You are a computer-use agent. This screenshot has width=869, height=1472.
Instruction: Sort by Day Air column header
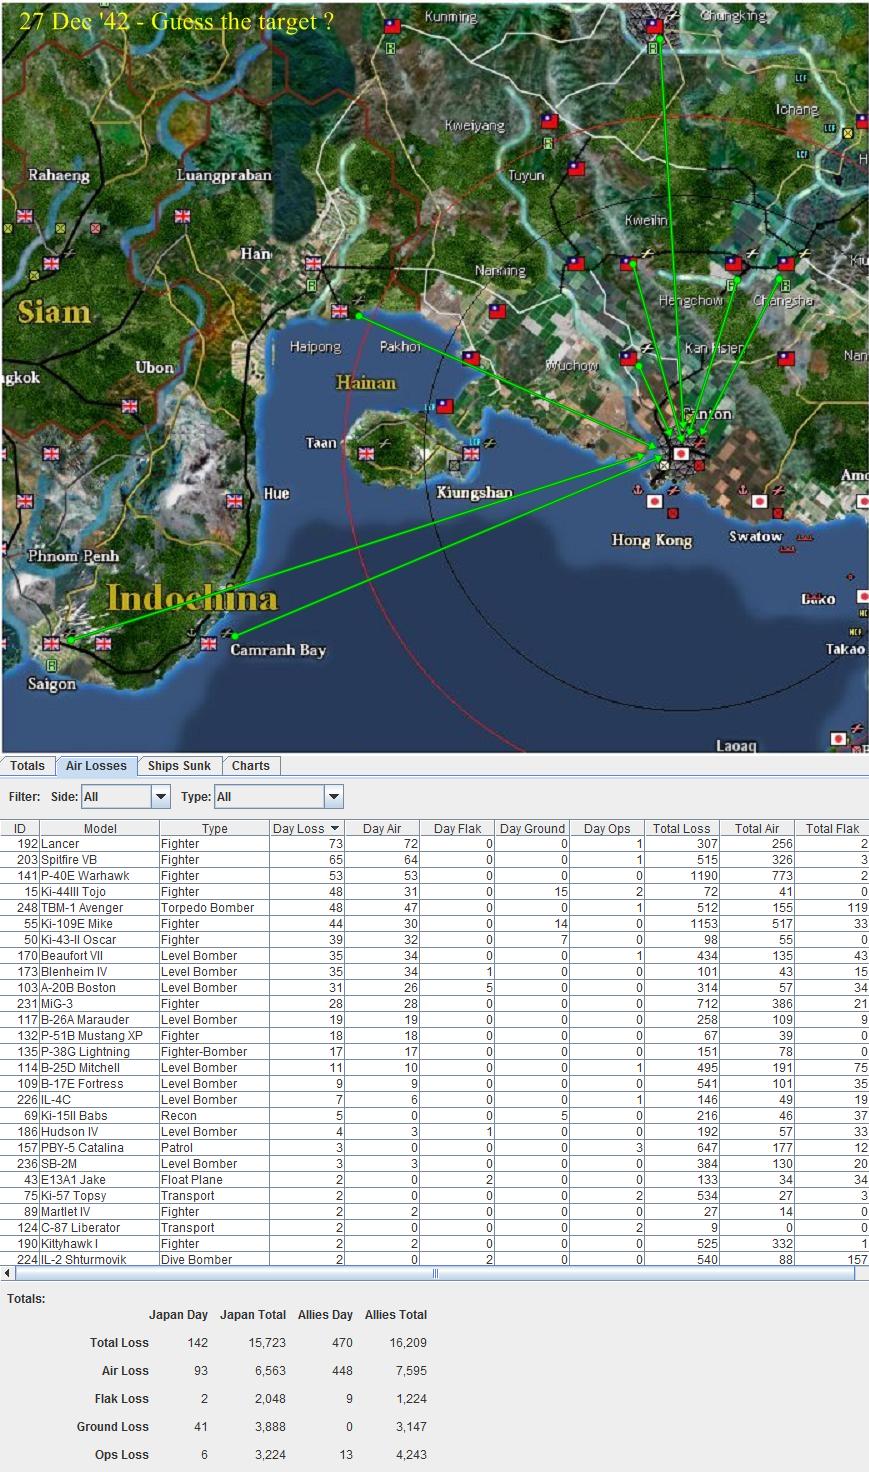click(x=383, y=828)
